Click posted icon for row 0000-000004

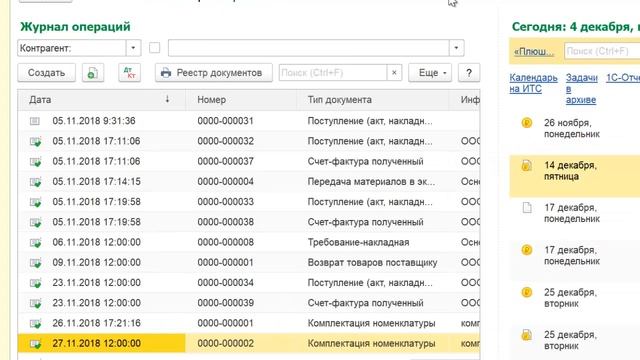pyautogui.click(x=36, y=182)
